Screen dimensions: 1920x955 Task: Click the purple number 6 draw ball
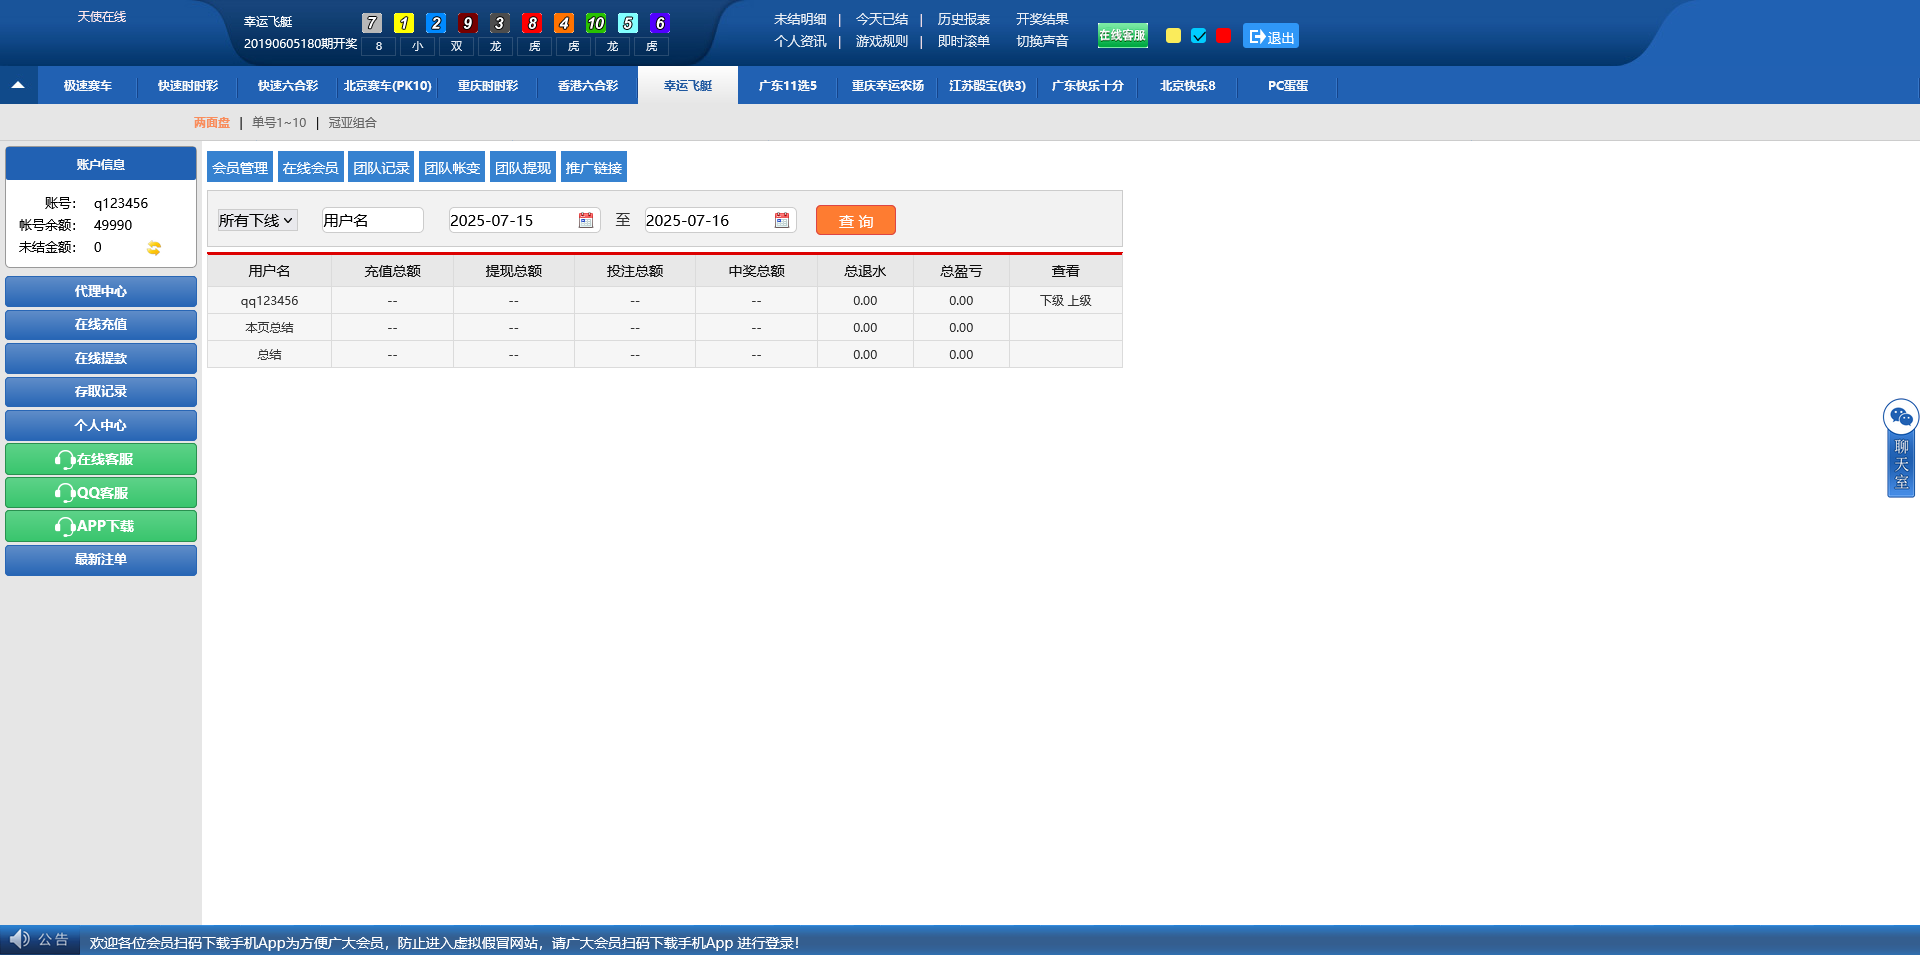coord(660,23)
